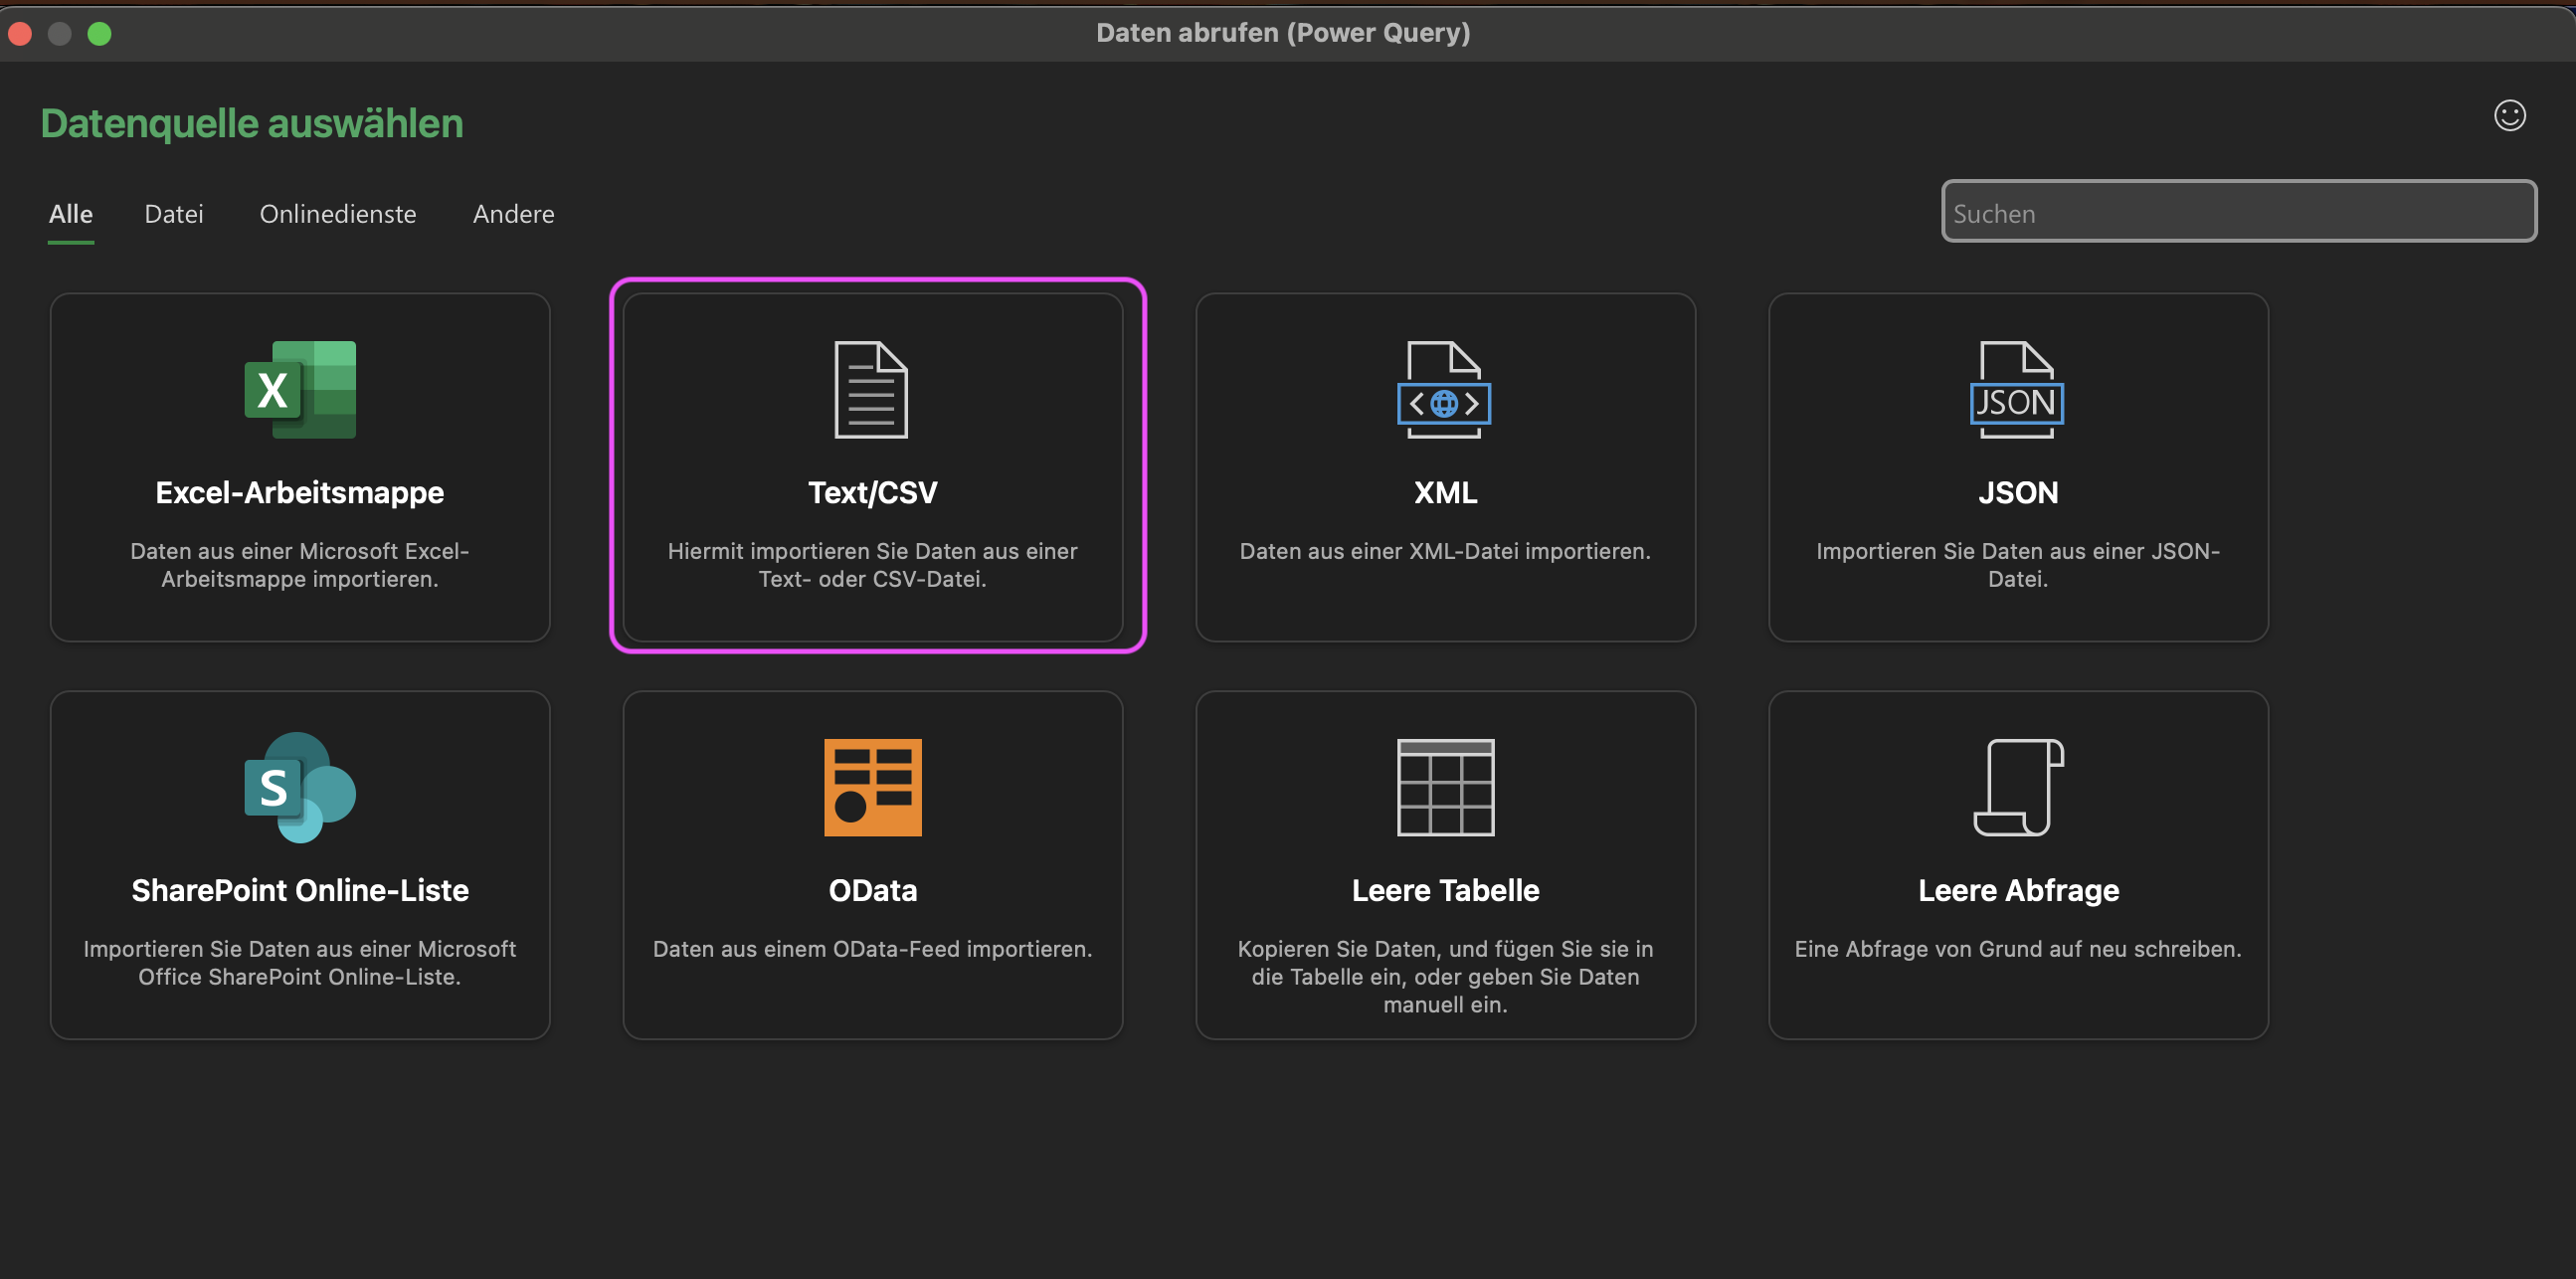
Task: Open the smiley feedback icon
Action: 2509,116
